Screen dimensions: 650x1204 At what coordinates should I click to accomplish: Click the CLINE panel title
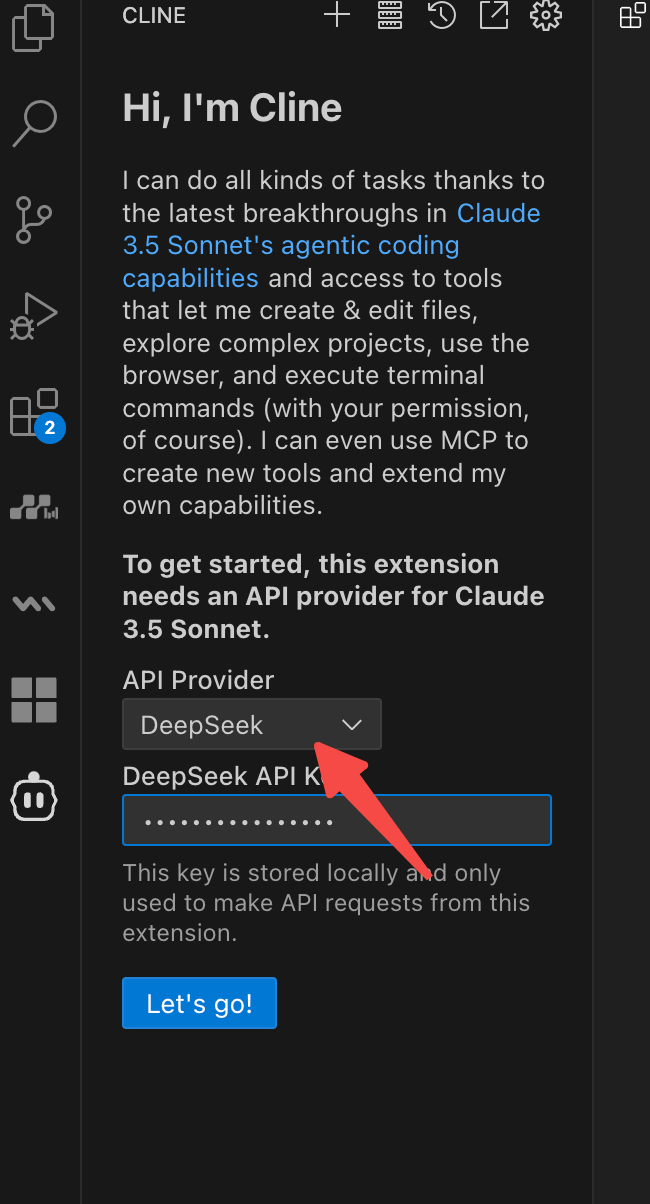[x=153, y=15]
